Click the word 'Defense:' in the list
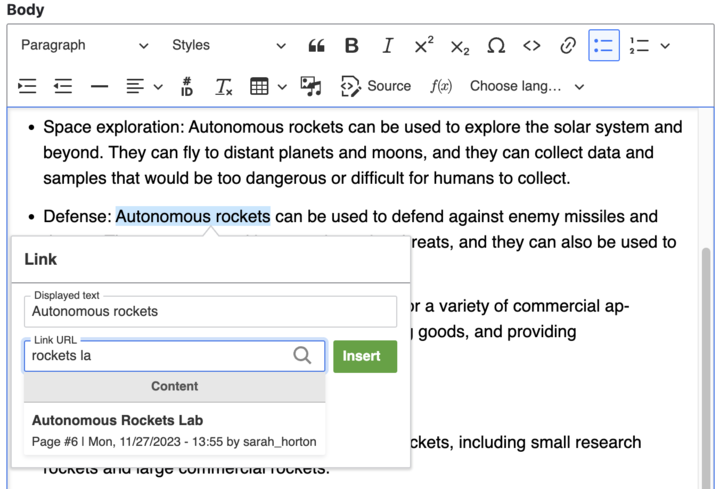Image resolution: width=720 pixels, height=489 pixels. tap(78, 216)
